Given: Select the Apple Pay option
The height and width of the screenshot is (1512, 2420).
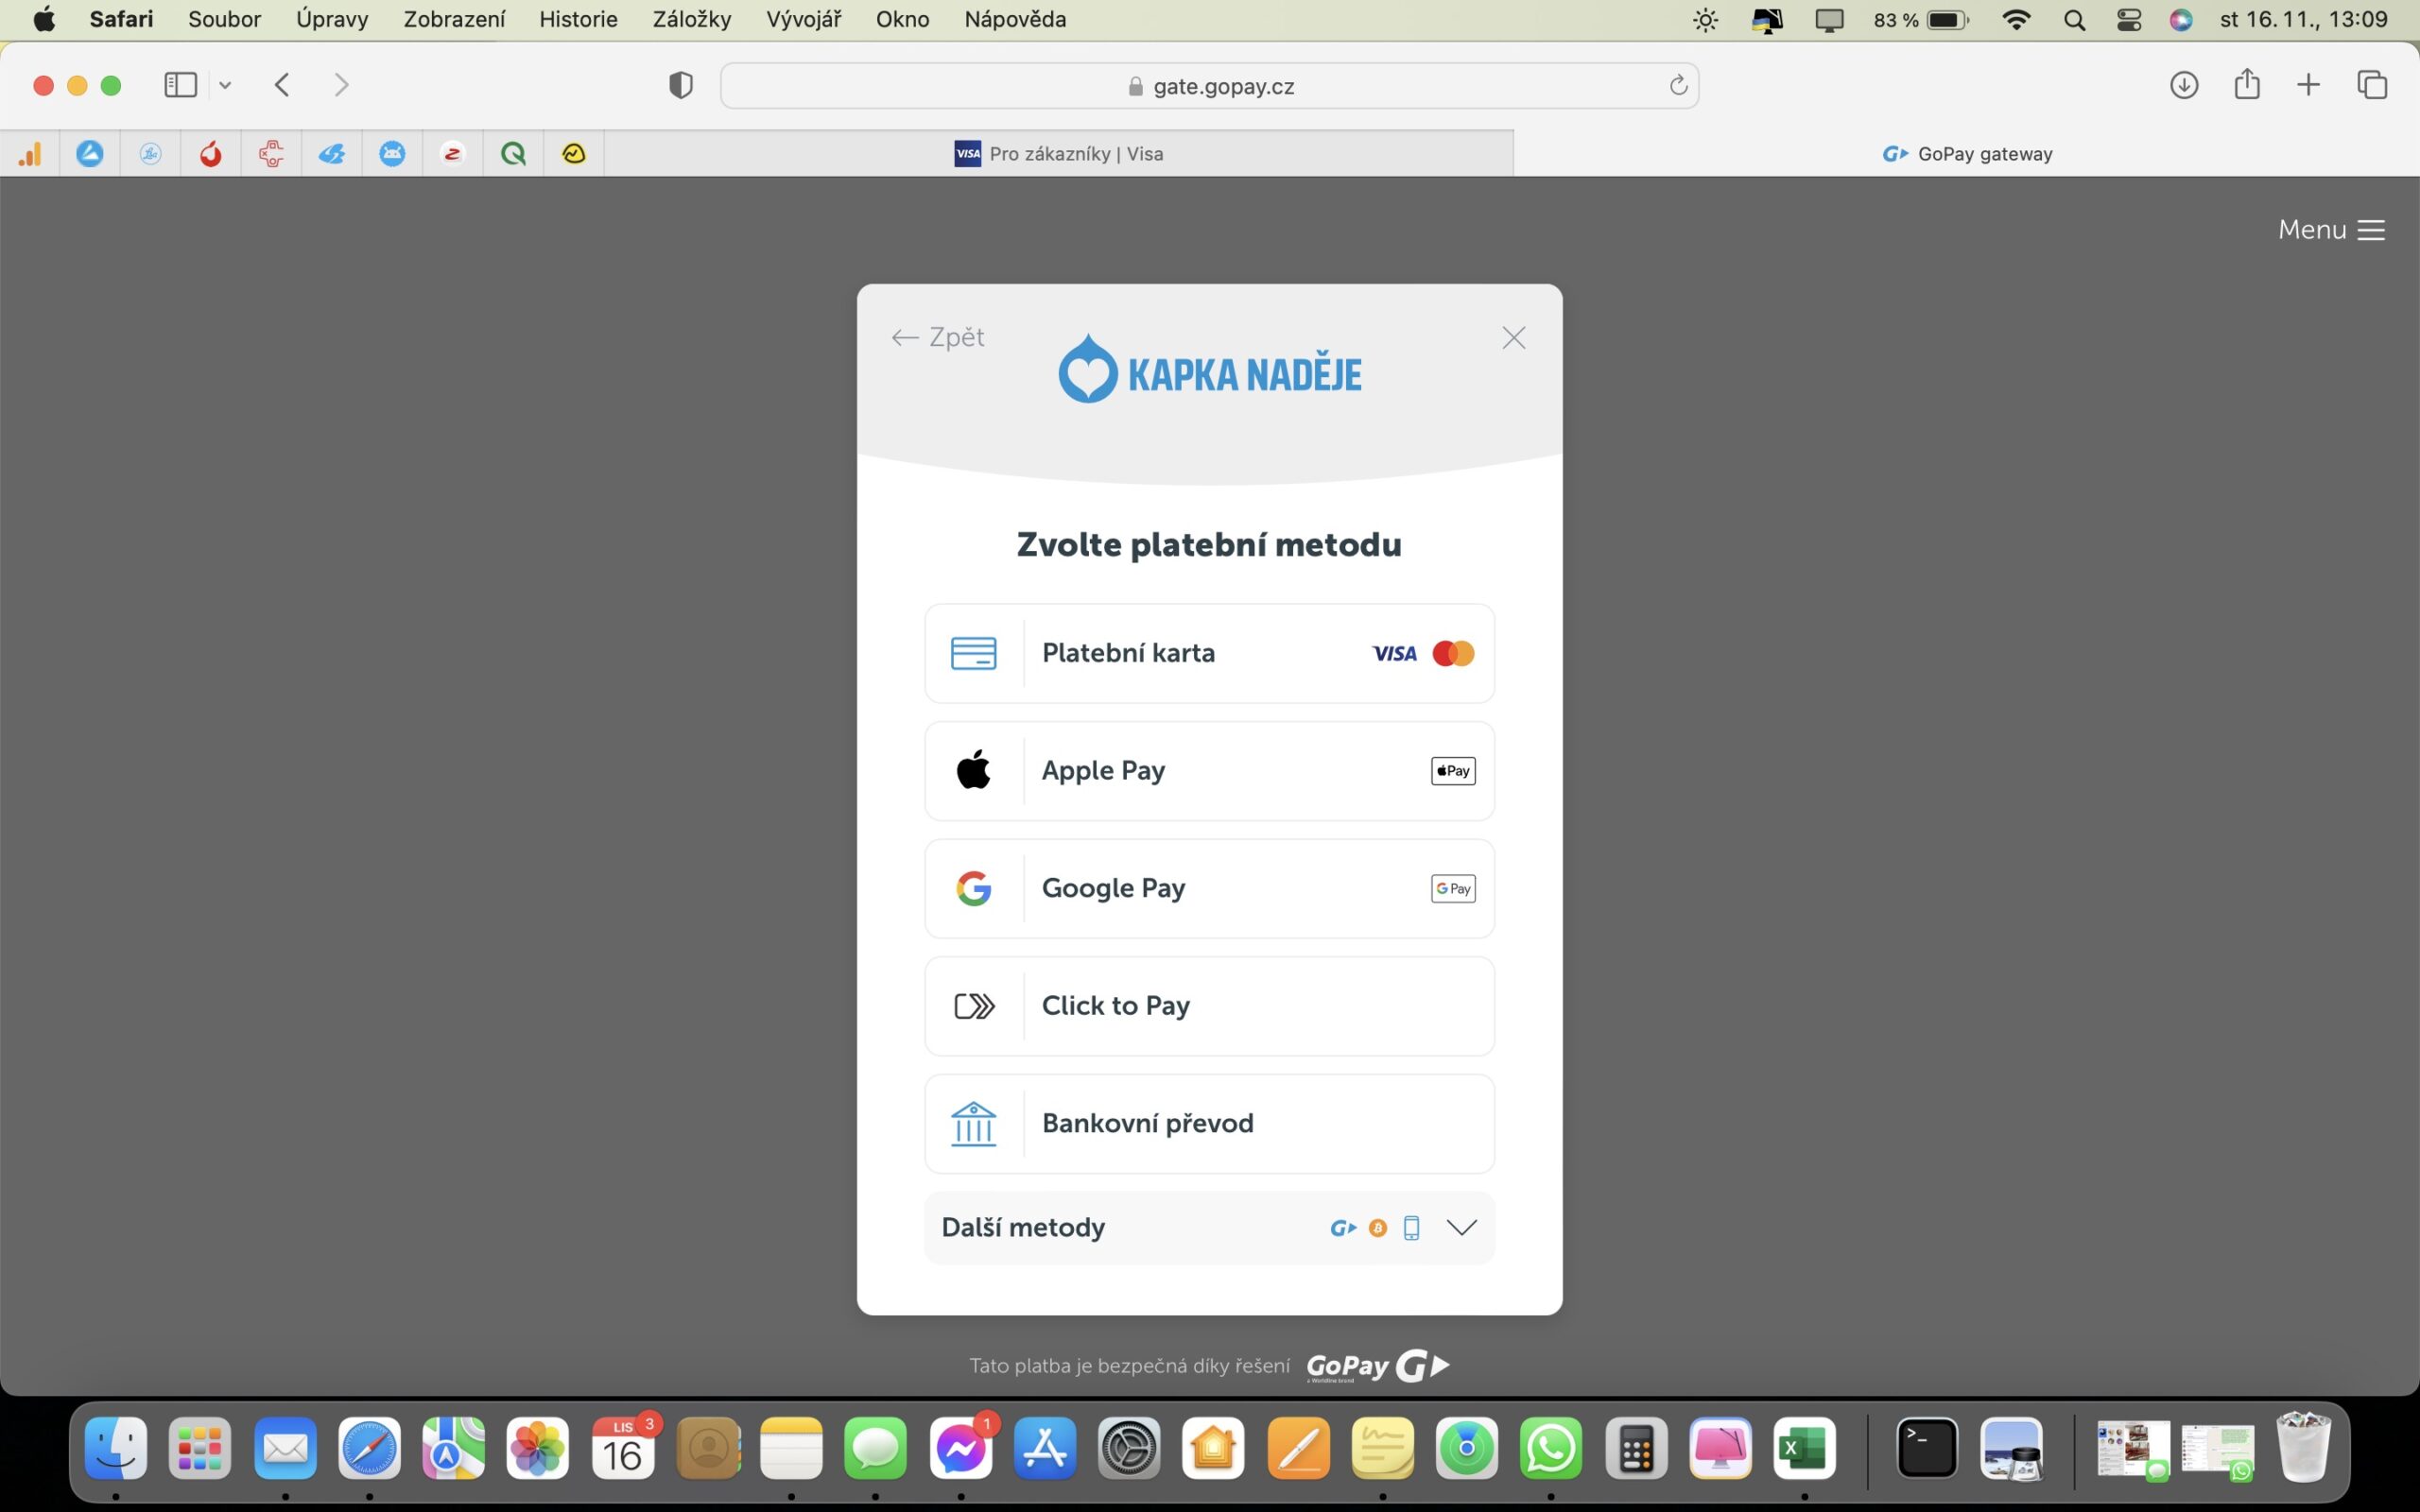Looking at the screenshot, I should pos(1208,771).
